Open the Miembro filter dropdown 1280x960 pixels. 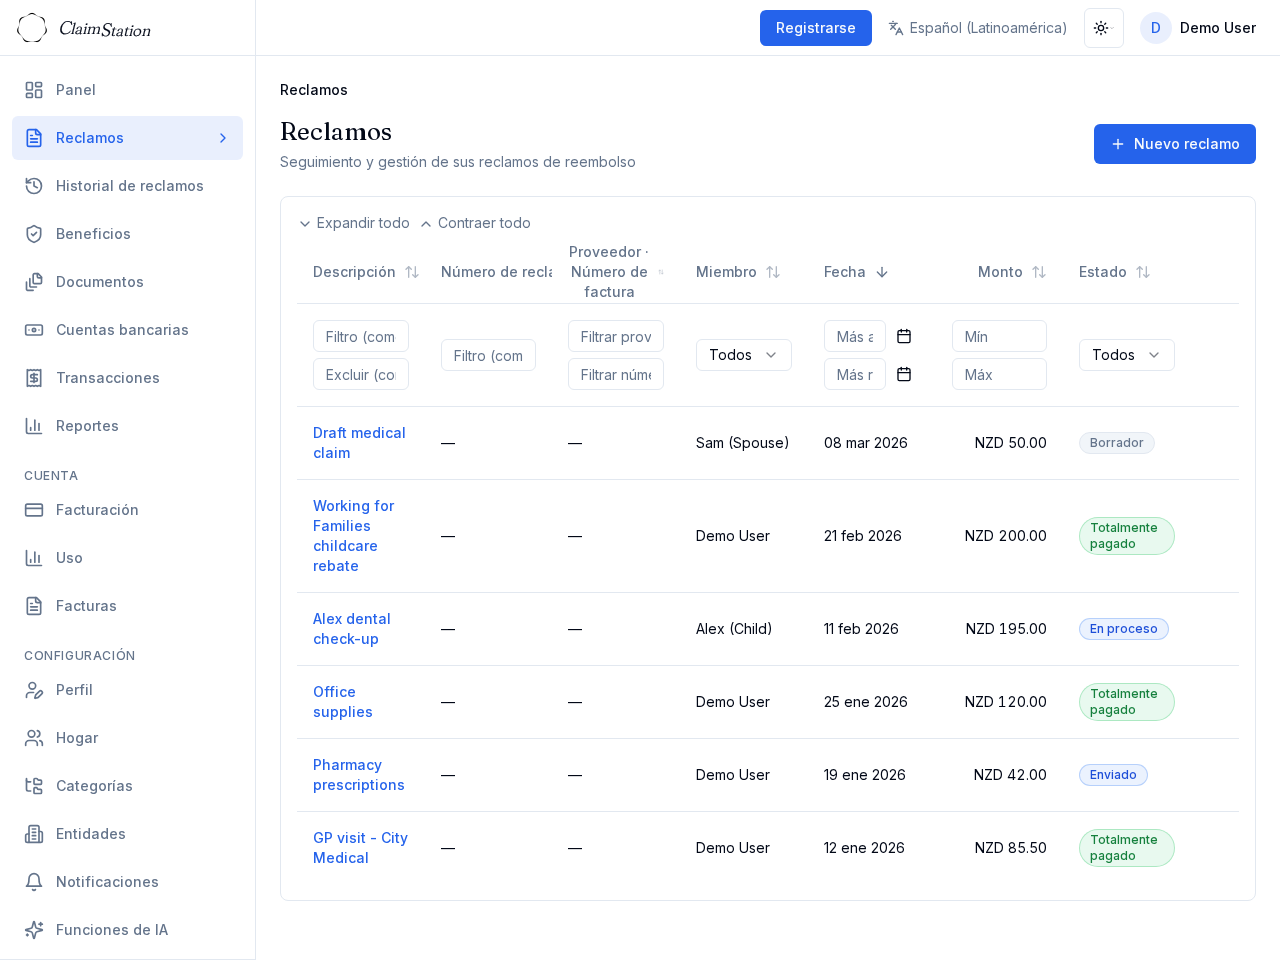743,355
